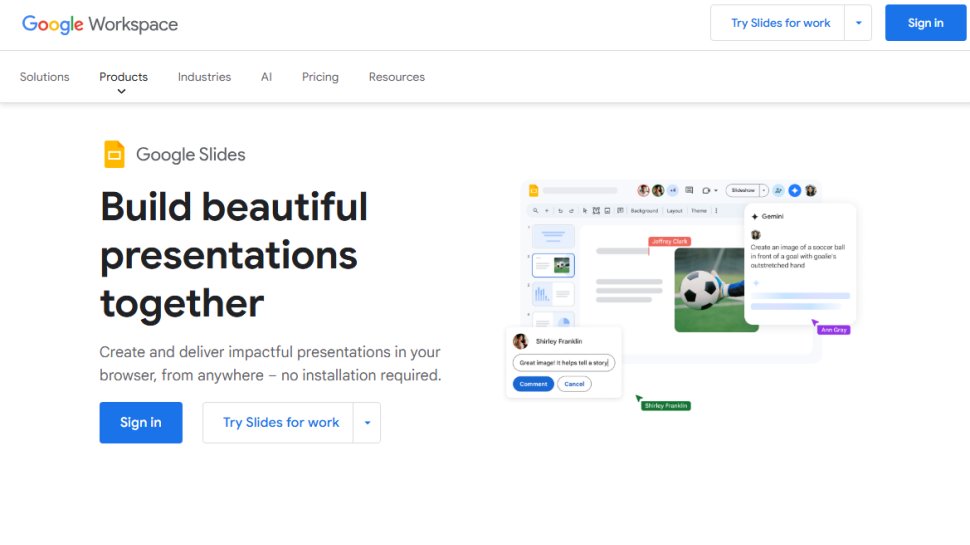Click Sign in below the hero description
This screenshot has width=970, height=545.
[141, 423]
